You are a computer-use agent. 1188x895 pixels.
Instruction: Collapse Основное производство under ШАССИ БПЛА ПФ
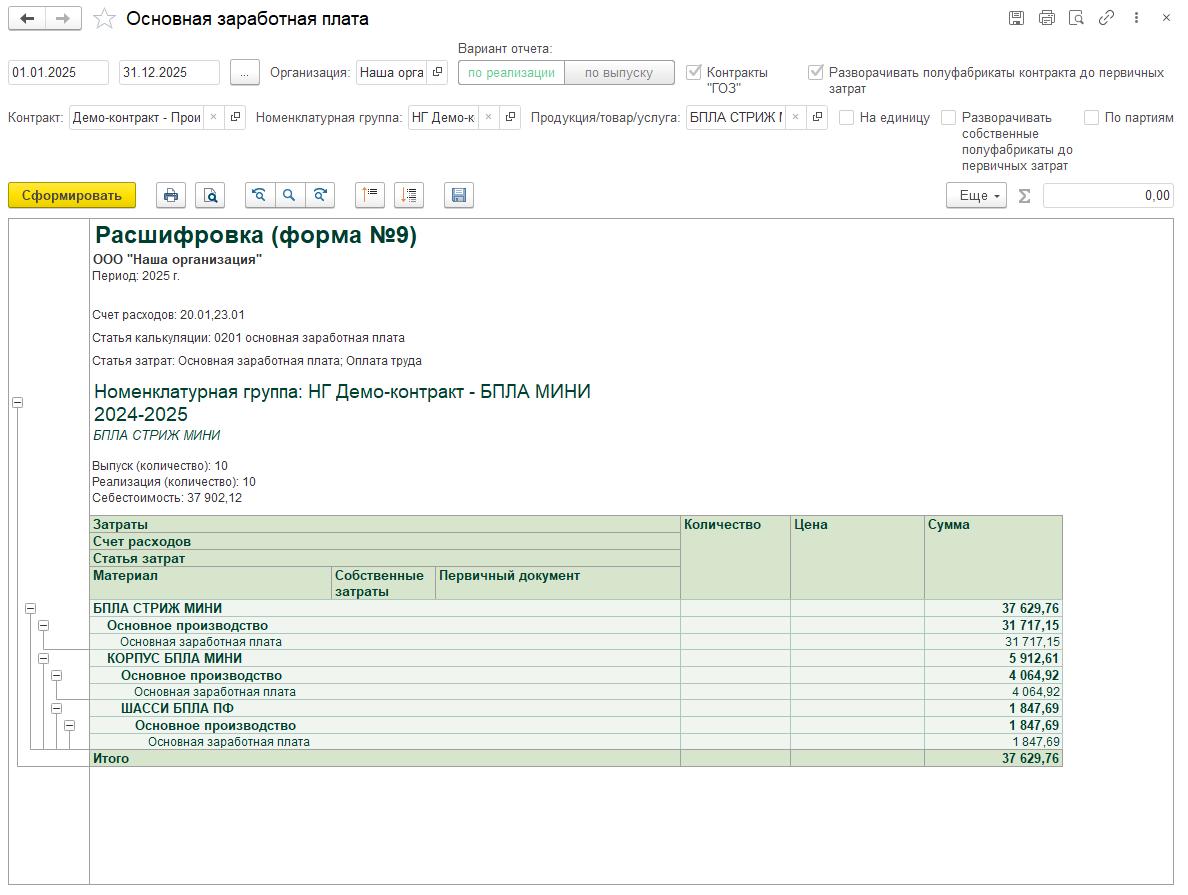pyautogui.click(x=70, y=726)
